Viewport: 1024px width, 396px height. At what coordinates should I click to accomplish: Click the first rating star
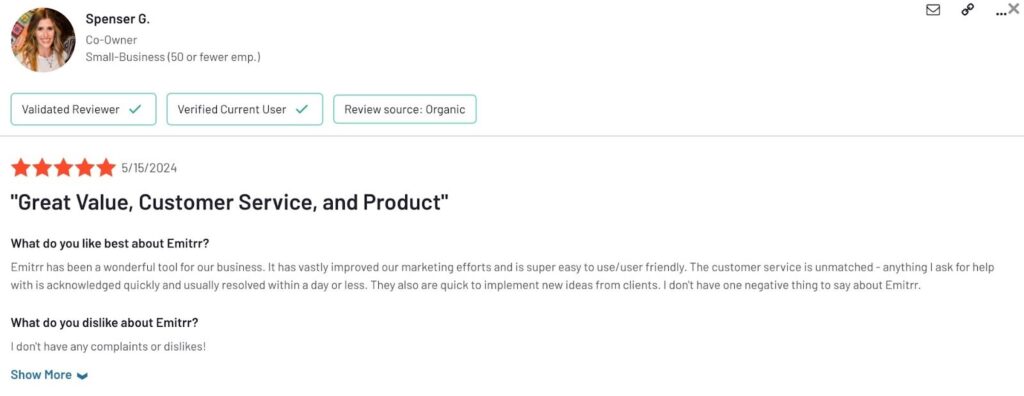coord(20,168)
